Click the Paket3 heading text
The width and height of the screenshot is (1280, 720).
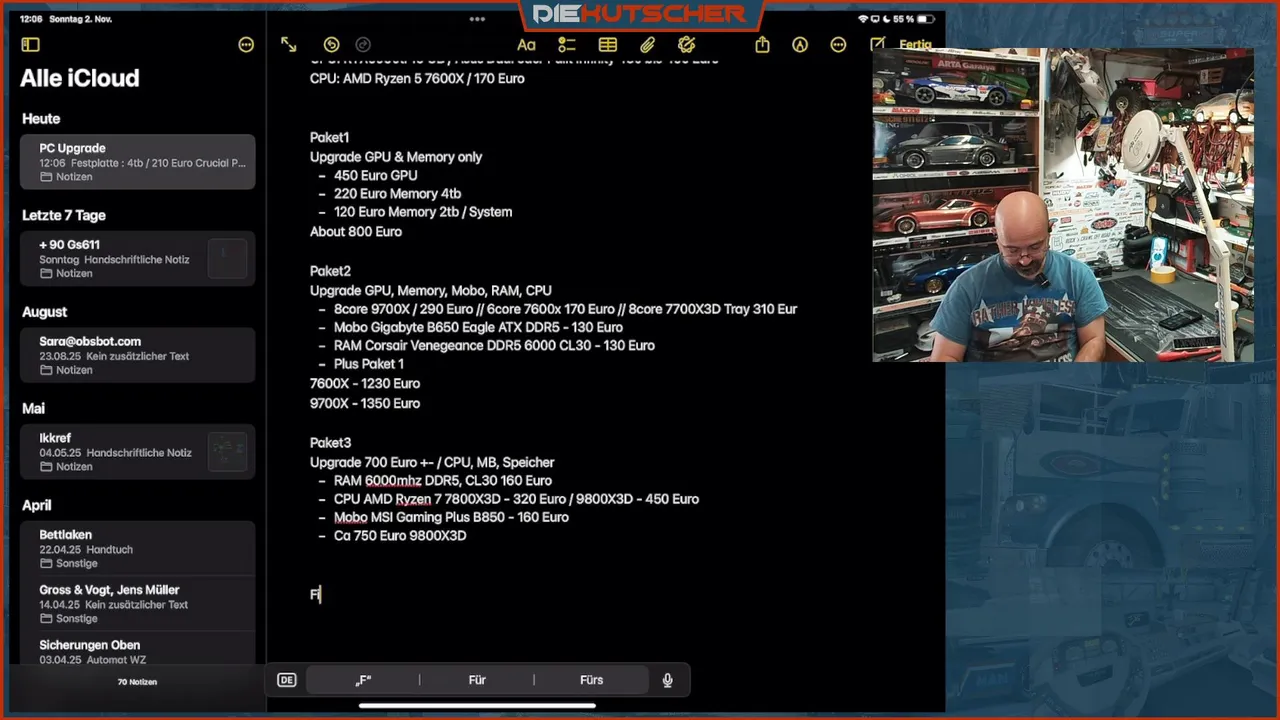[x=330, y=443]
